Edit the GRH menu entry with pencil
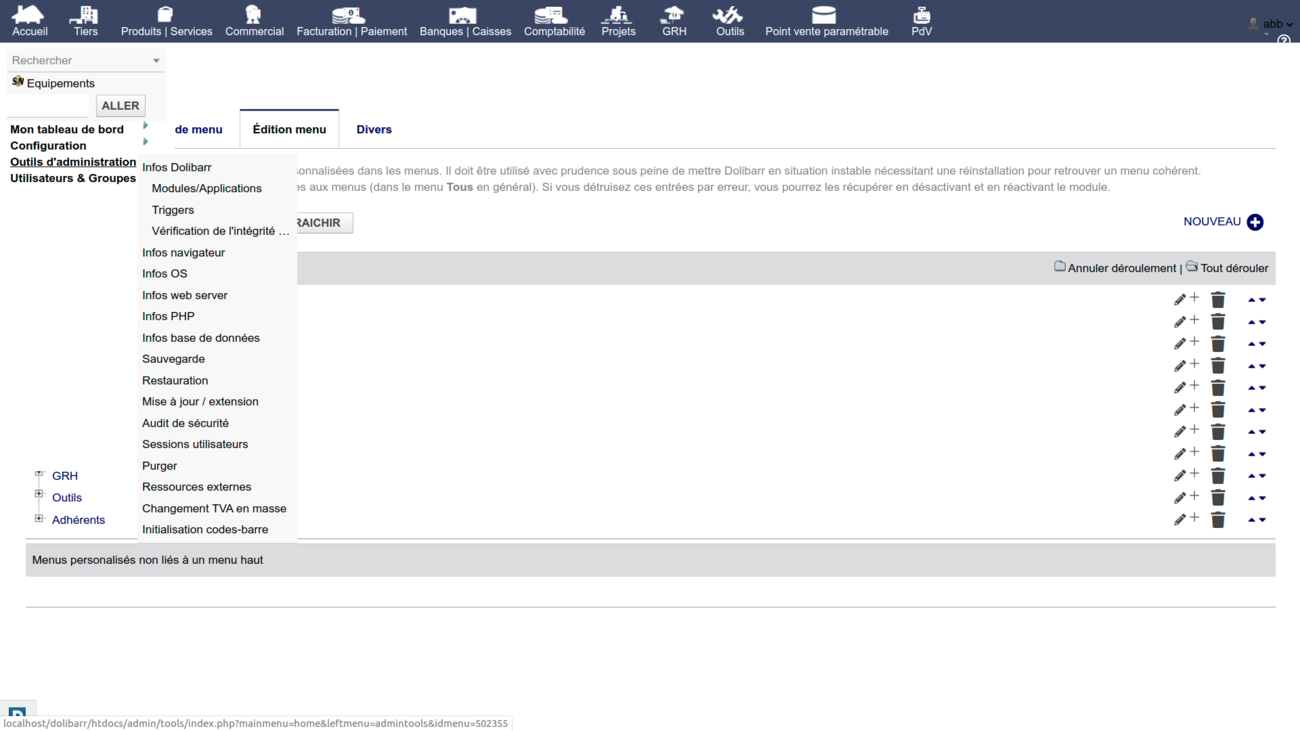The image size is (1300, 731). click(1180, 476)
